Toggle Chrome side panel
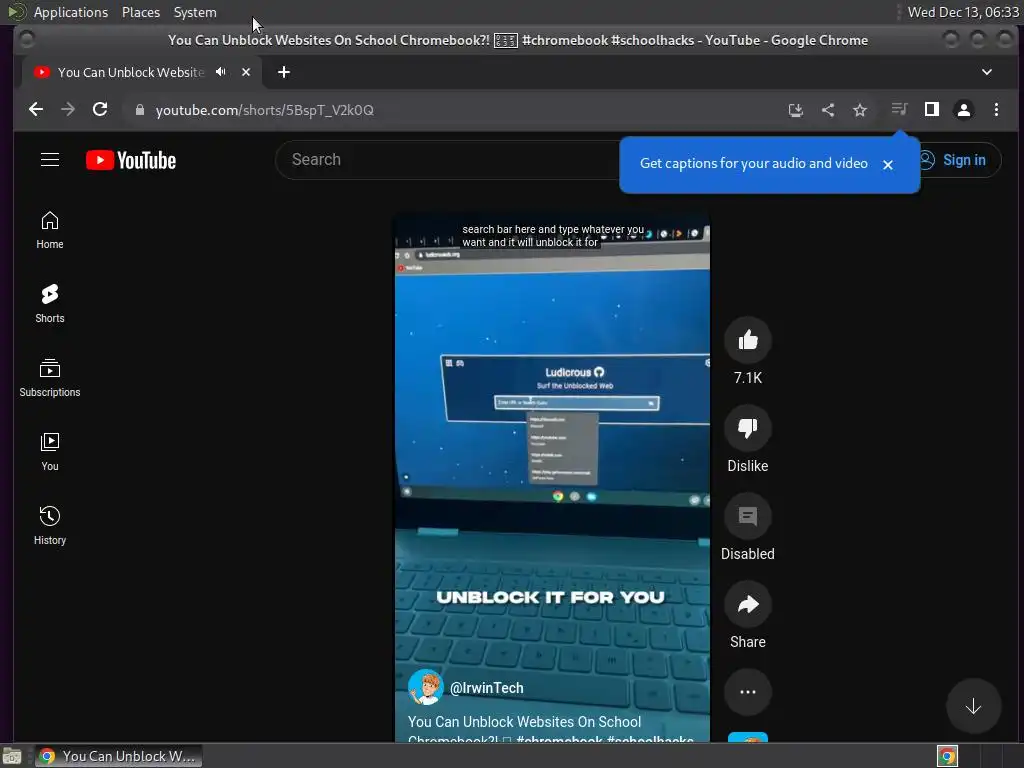This screenshot has height=768, width=1024. coord(932,110)
